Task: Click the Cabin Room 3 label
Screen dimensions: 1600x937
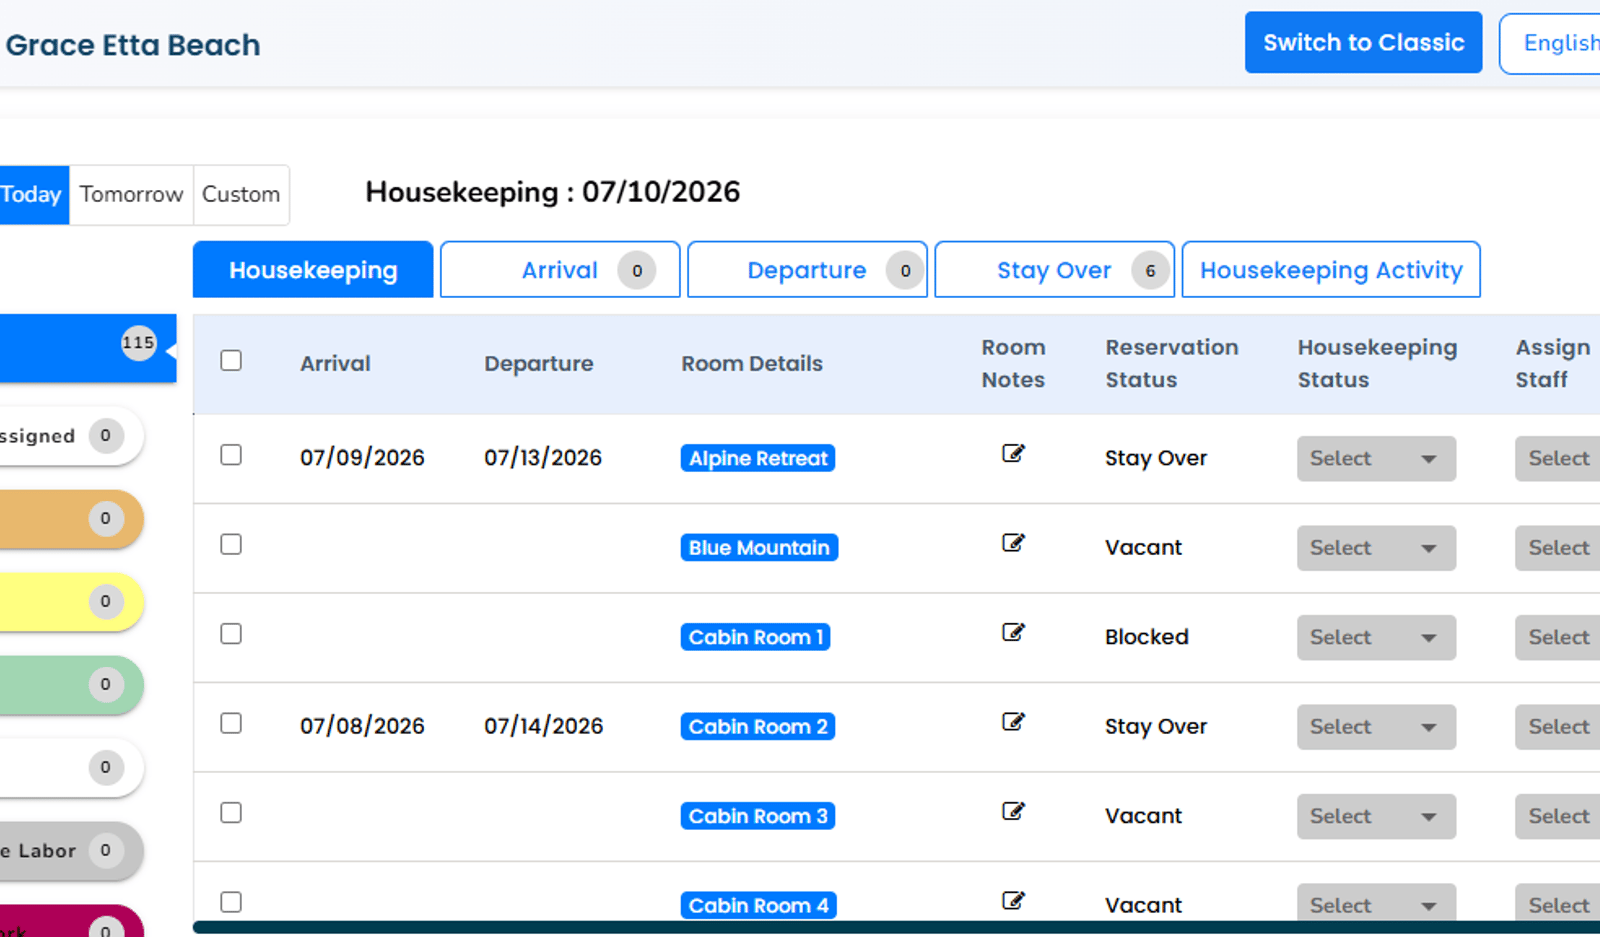Action: click(x=758, y=816)
